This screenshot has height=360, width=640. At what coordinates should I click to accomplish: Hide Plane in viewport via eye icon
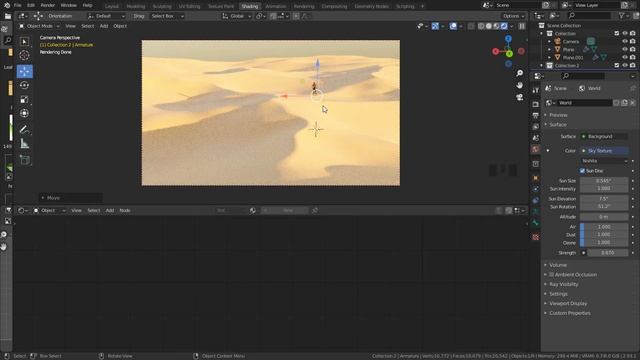624,49
